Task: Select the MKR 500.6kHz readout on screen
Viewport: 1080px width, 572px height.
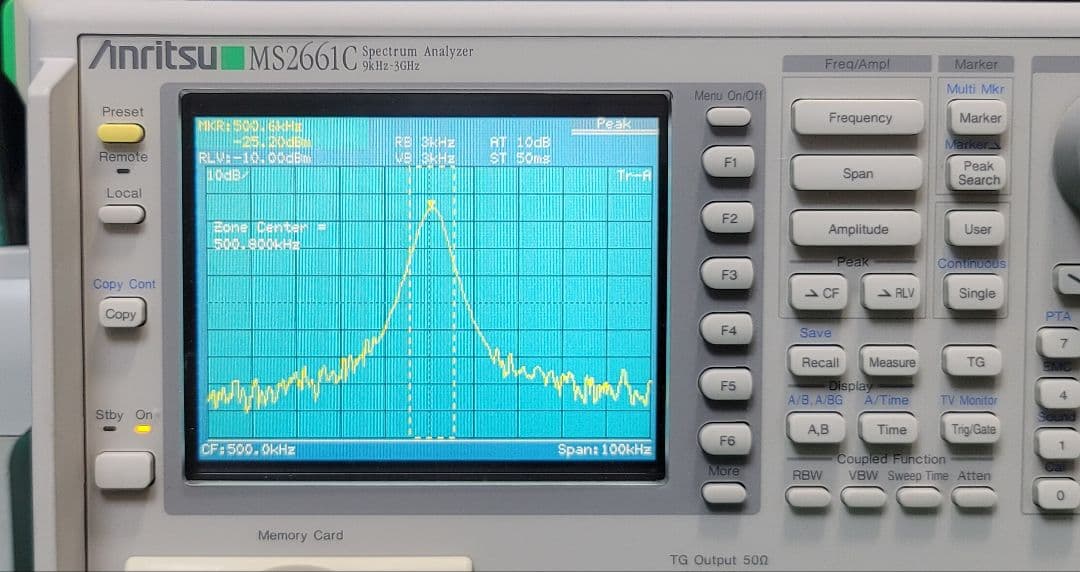Action: coord(250,126)
